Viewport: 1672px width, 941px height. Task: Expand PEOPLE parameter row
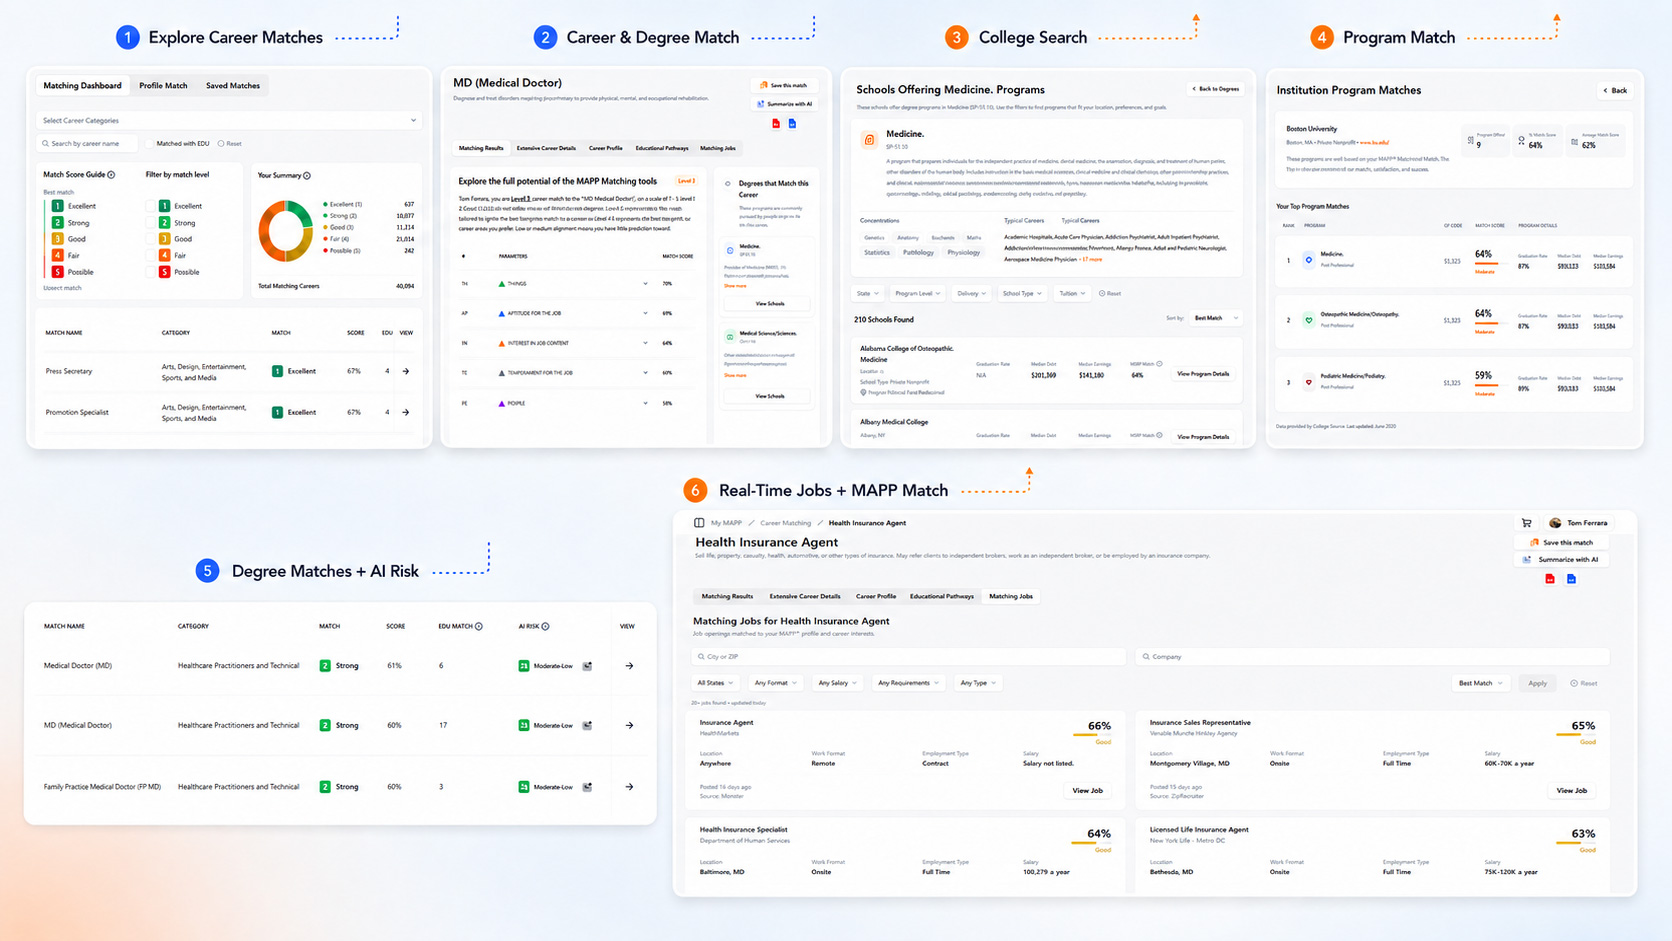[x=645, y=404]
